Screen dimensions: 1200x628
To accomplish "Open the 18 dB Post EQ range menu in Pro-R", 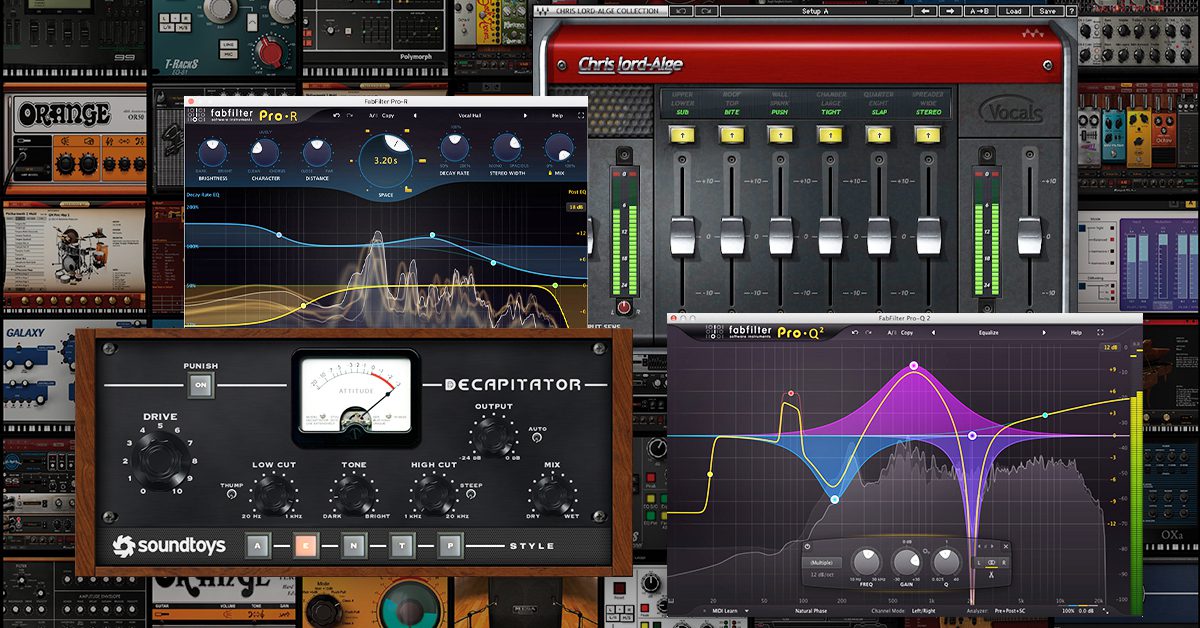I will [576, 206].
